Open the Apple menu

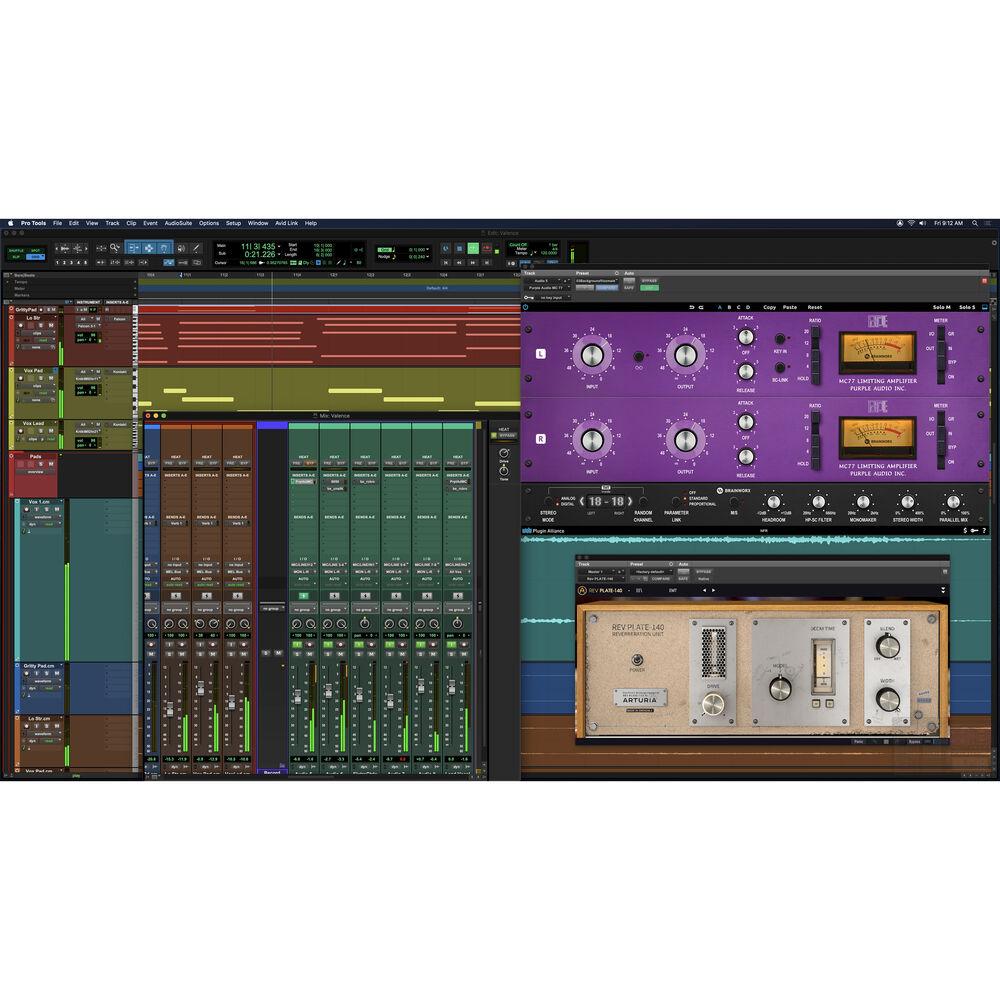(x=10, y=223)
